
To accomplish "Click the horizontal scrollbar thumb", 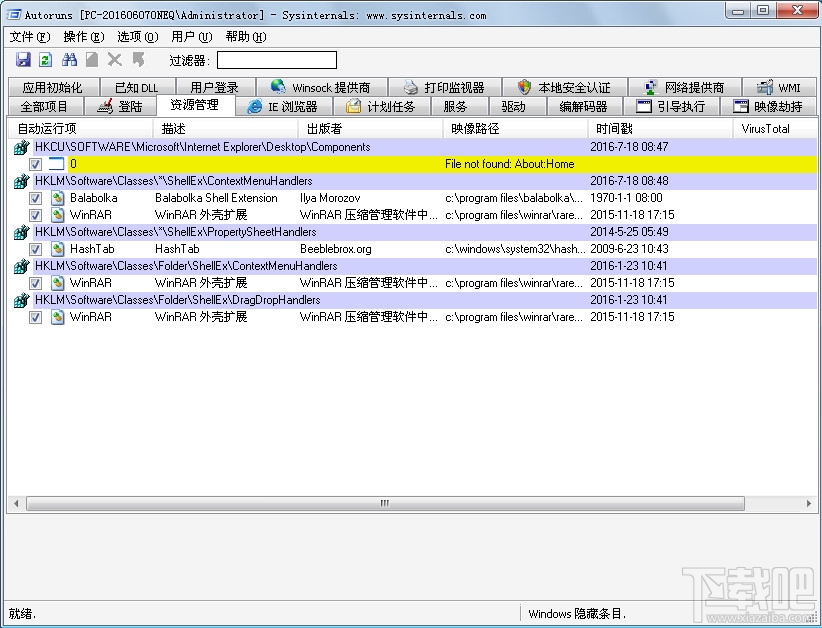I will point(385,503).
